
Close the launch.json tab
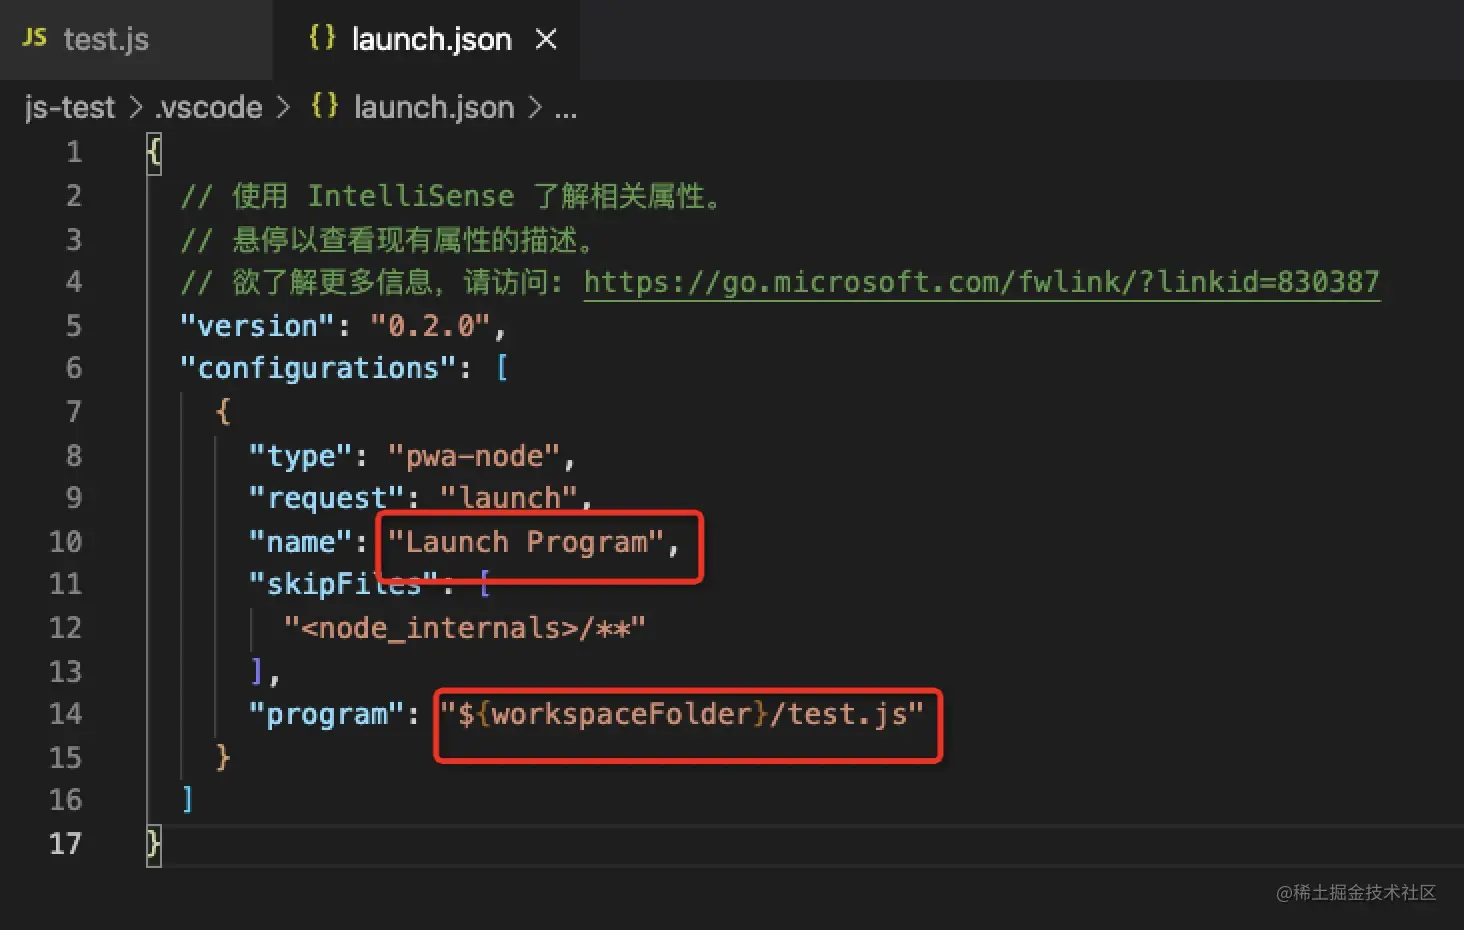[x=546, y=39]
